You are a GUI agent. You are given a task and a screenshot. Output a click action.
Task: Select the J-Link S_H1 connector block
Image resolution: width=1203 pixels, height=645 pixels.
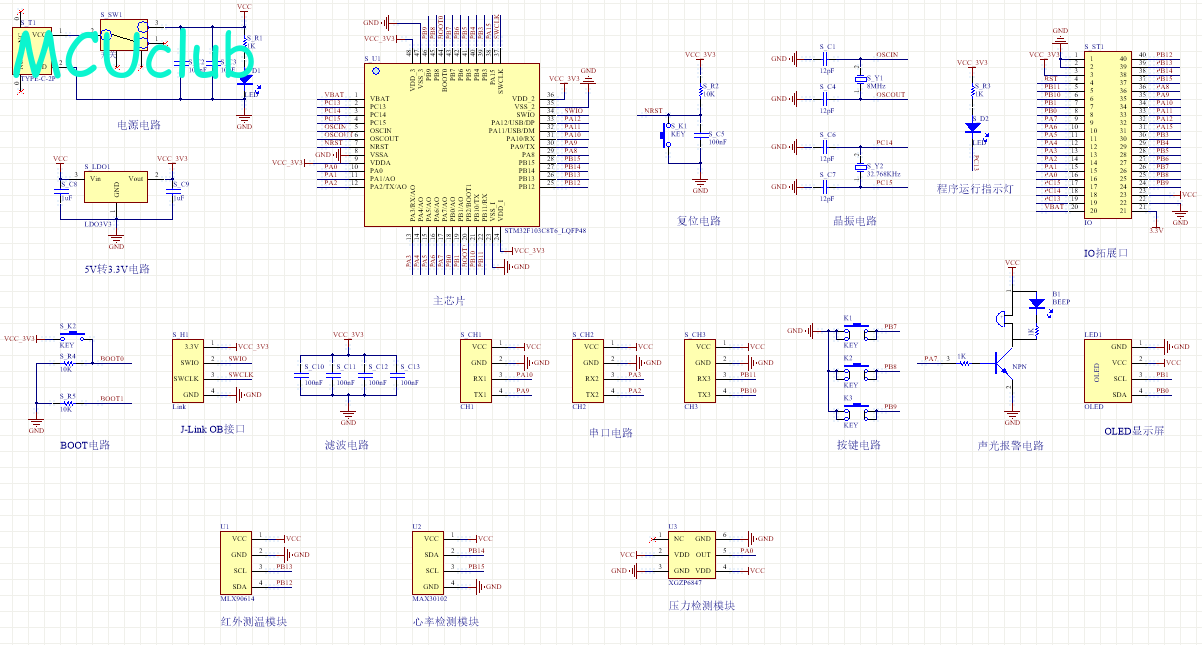[190, 371]
